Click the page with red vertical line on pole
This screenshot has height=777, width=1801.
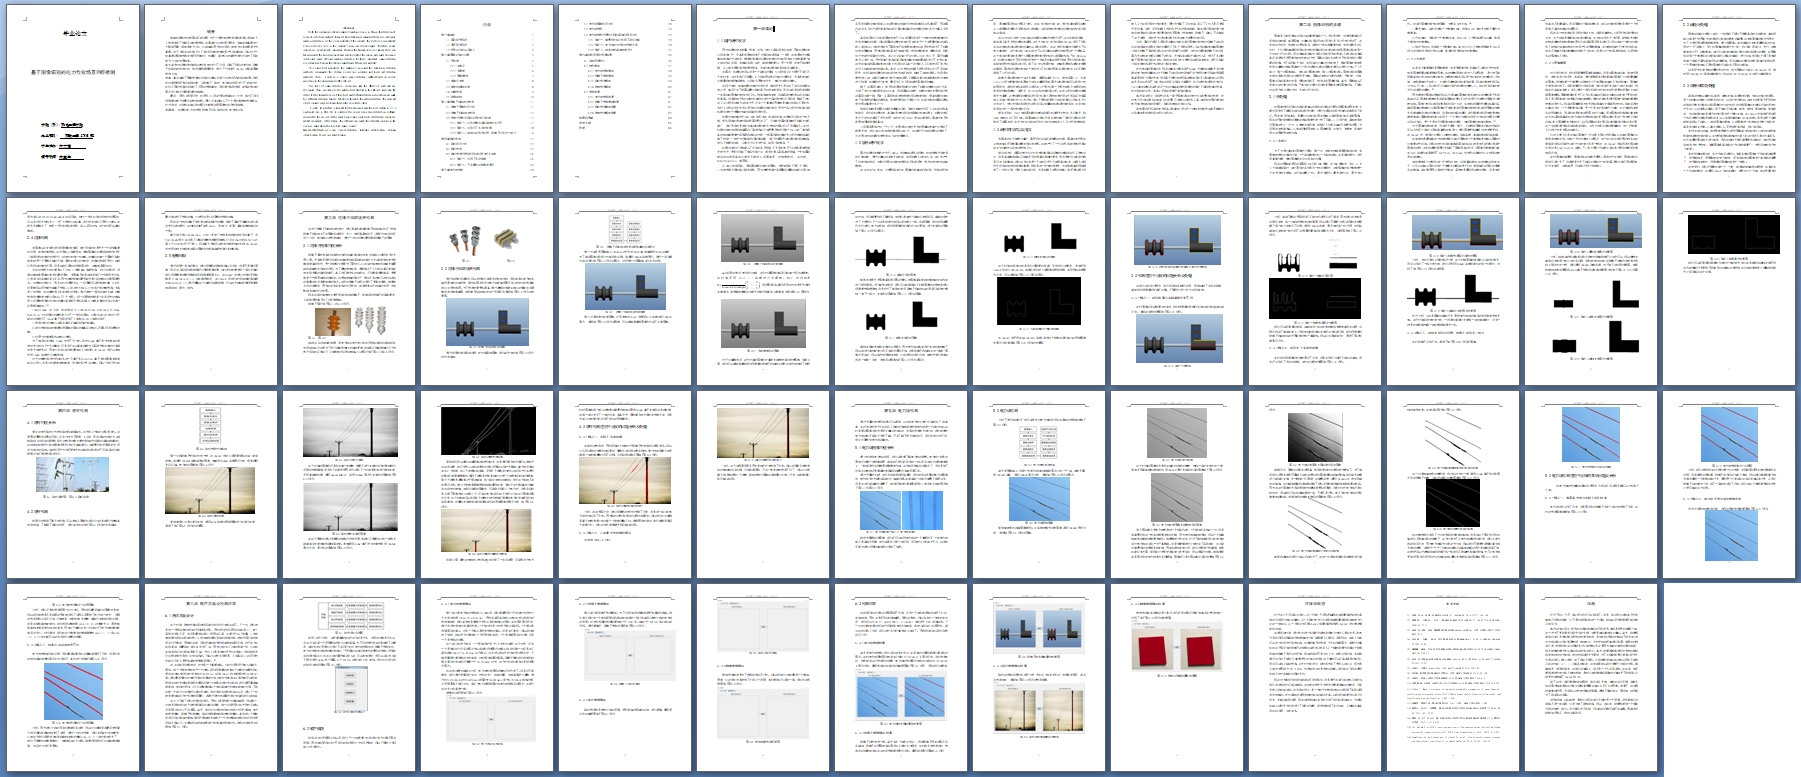pyautogui.click(x=625, y=483)
